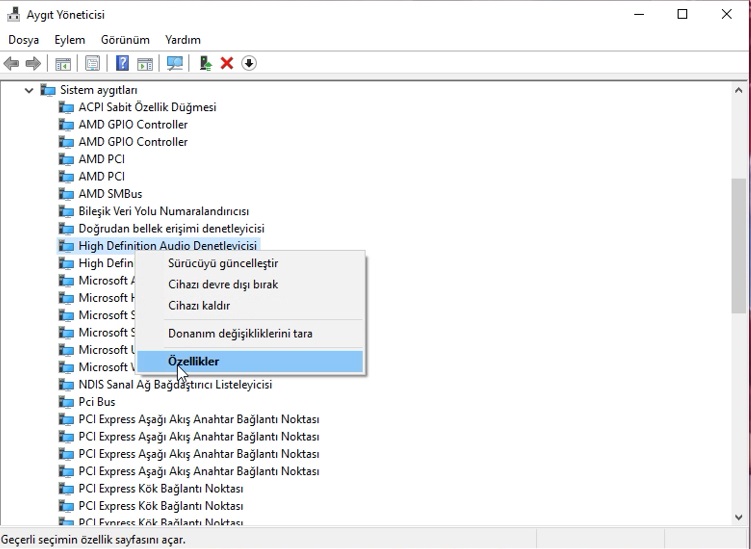Screen dimensions: 751x549
Task: Open the Properties sheet toolbar icon
Action: (92, 63)
